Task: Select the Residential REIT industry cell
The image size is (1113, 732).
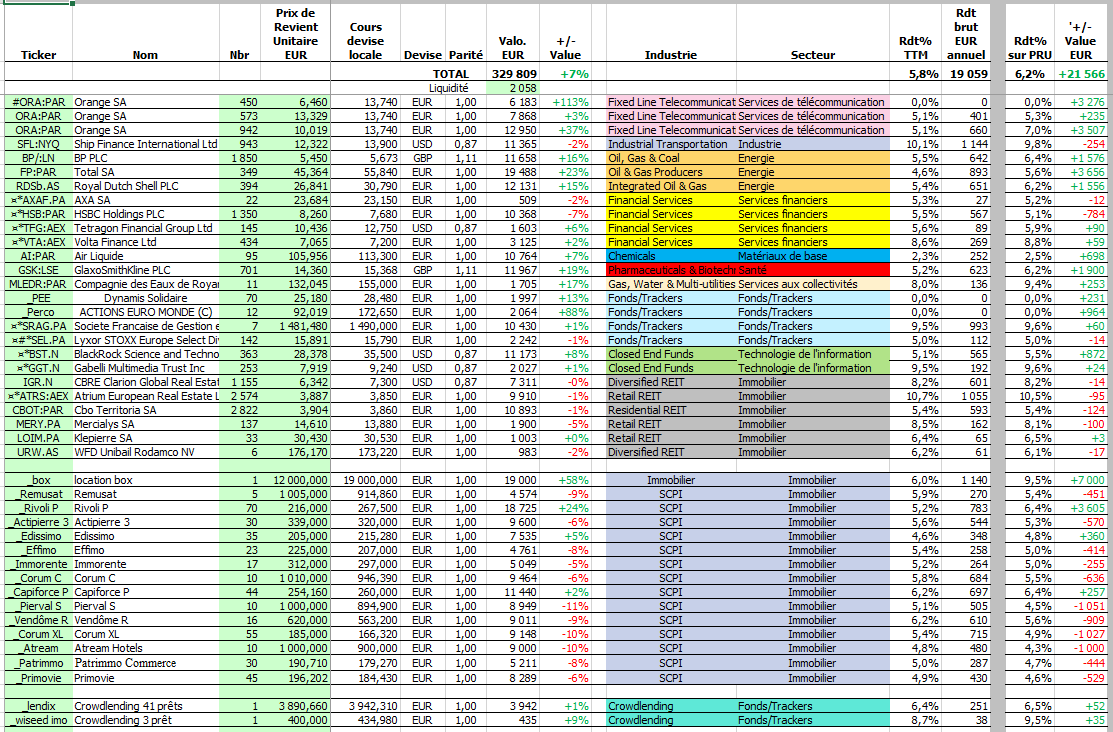Action: click(671, 410)
